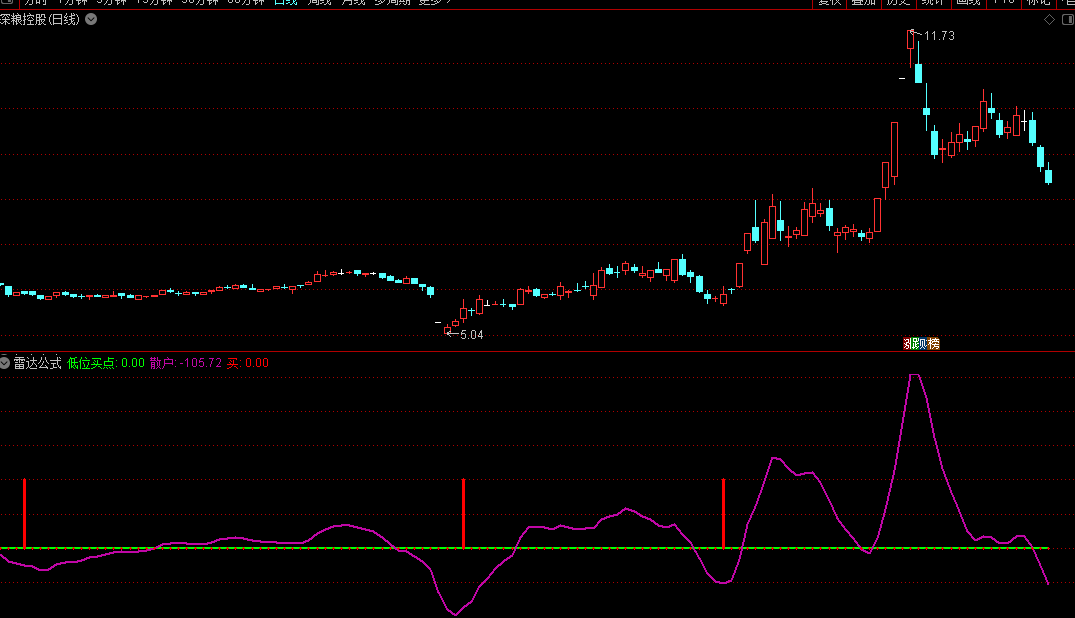This screenshot has width=1075, height=618.
Task: Click the 11.73 high price label
Action: [x=939, y=36]
